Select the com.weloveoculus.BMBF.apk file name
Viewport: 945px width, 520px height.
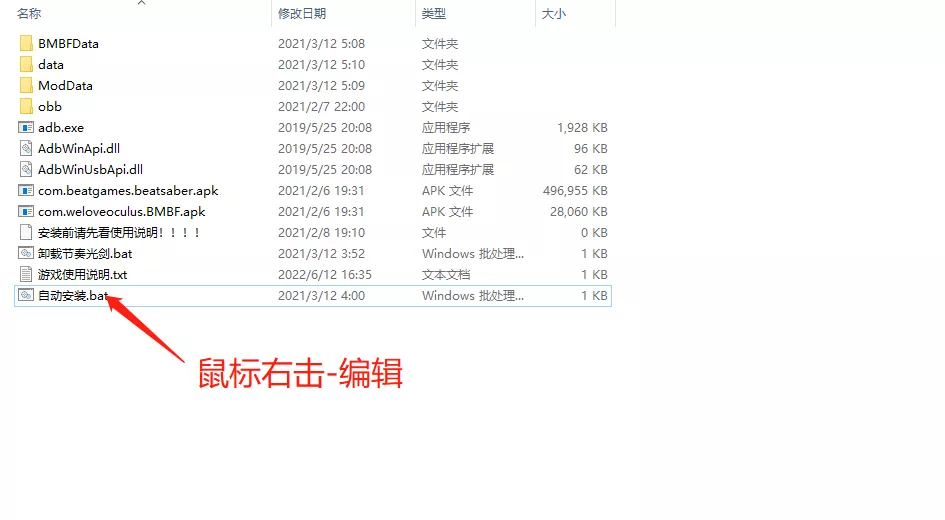coord(122,211)
